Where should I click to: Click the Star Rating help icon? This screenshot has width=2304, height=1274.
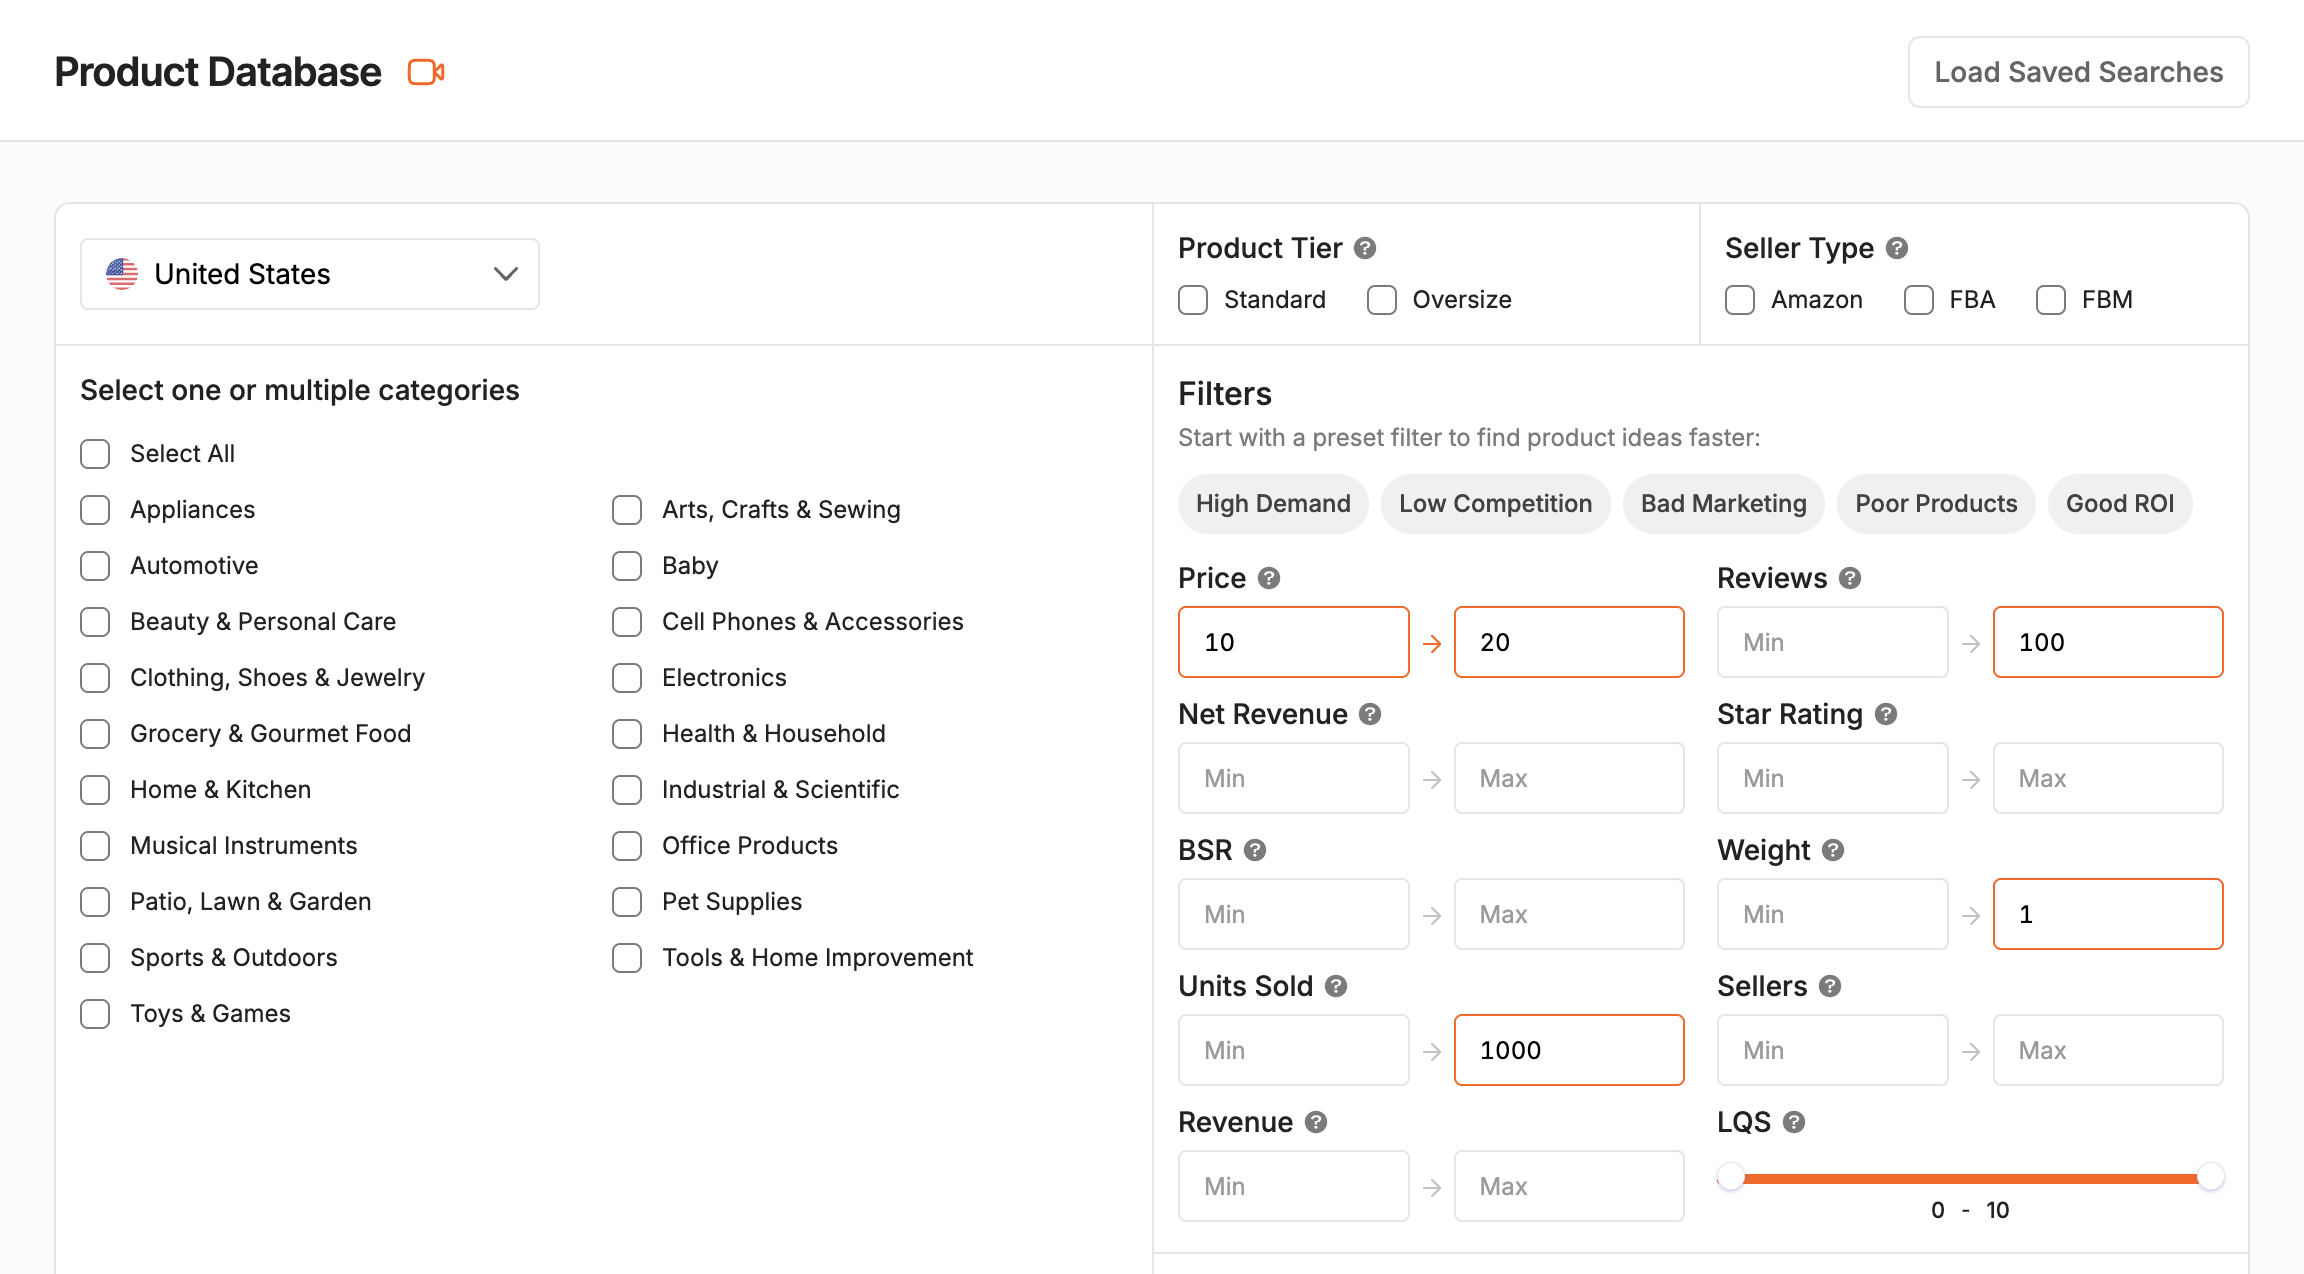[x=1886, y=714]
